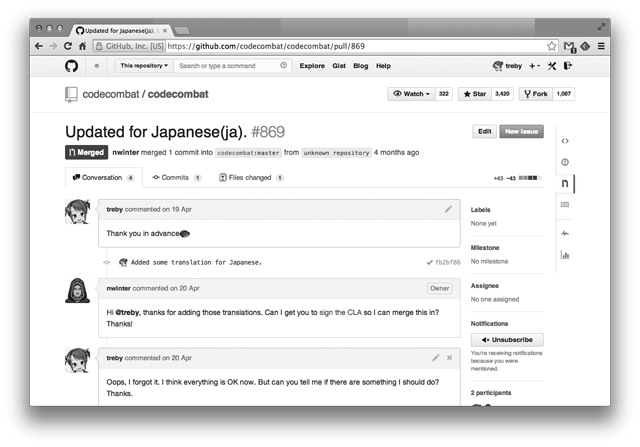The height and width of the screenshot is (447, 640).
Task: Open Gmail checker extension icon
Action: (569, 47)
